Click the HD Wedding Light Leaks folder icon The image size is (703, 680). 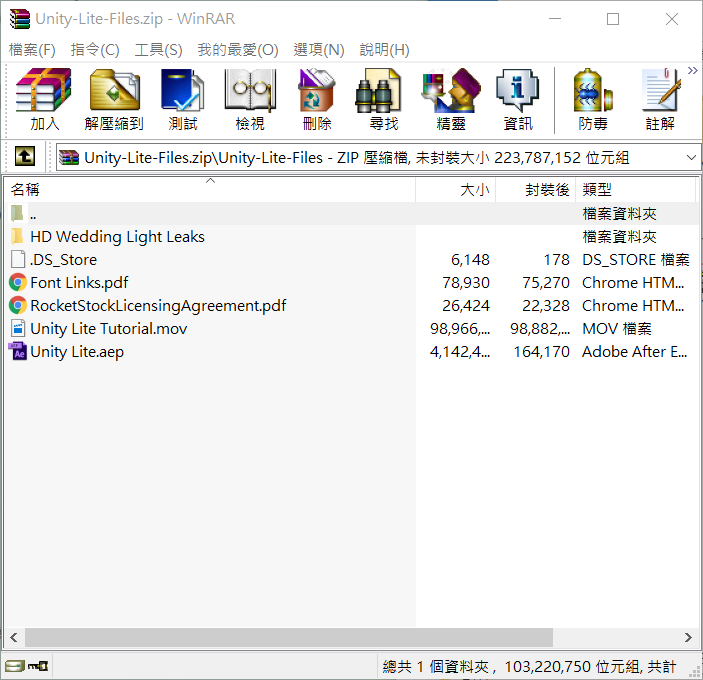pos(17,236)
